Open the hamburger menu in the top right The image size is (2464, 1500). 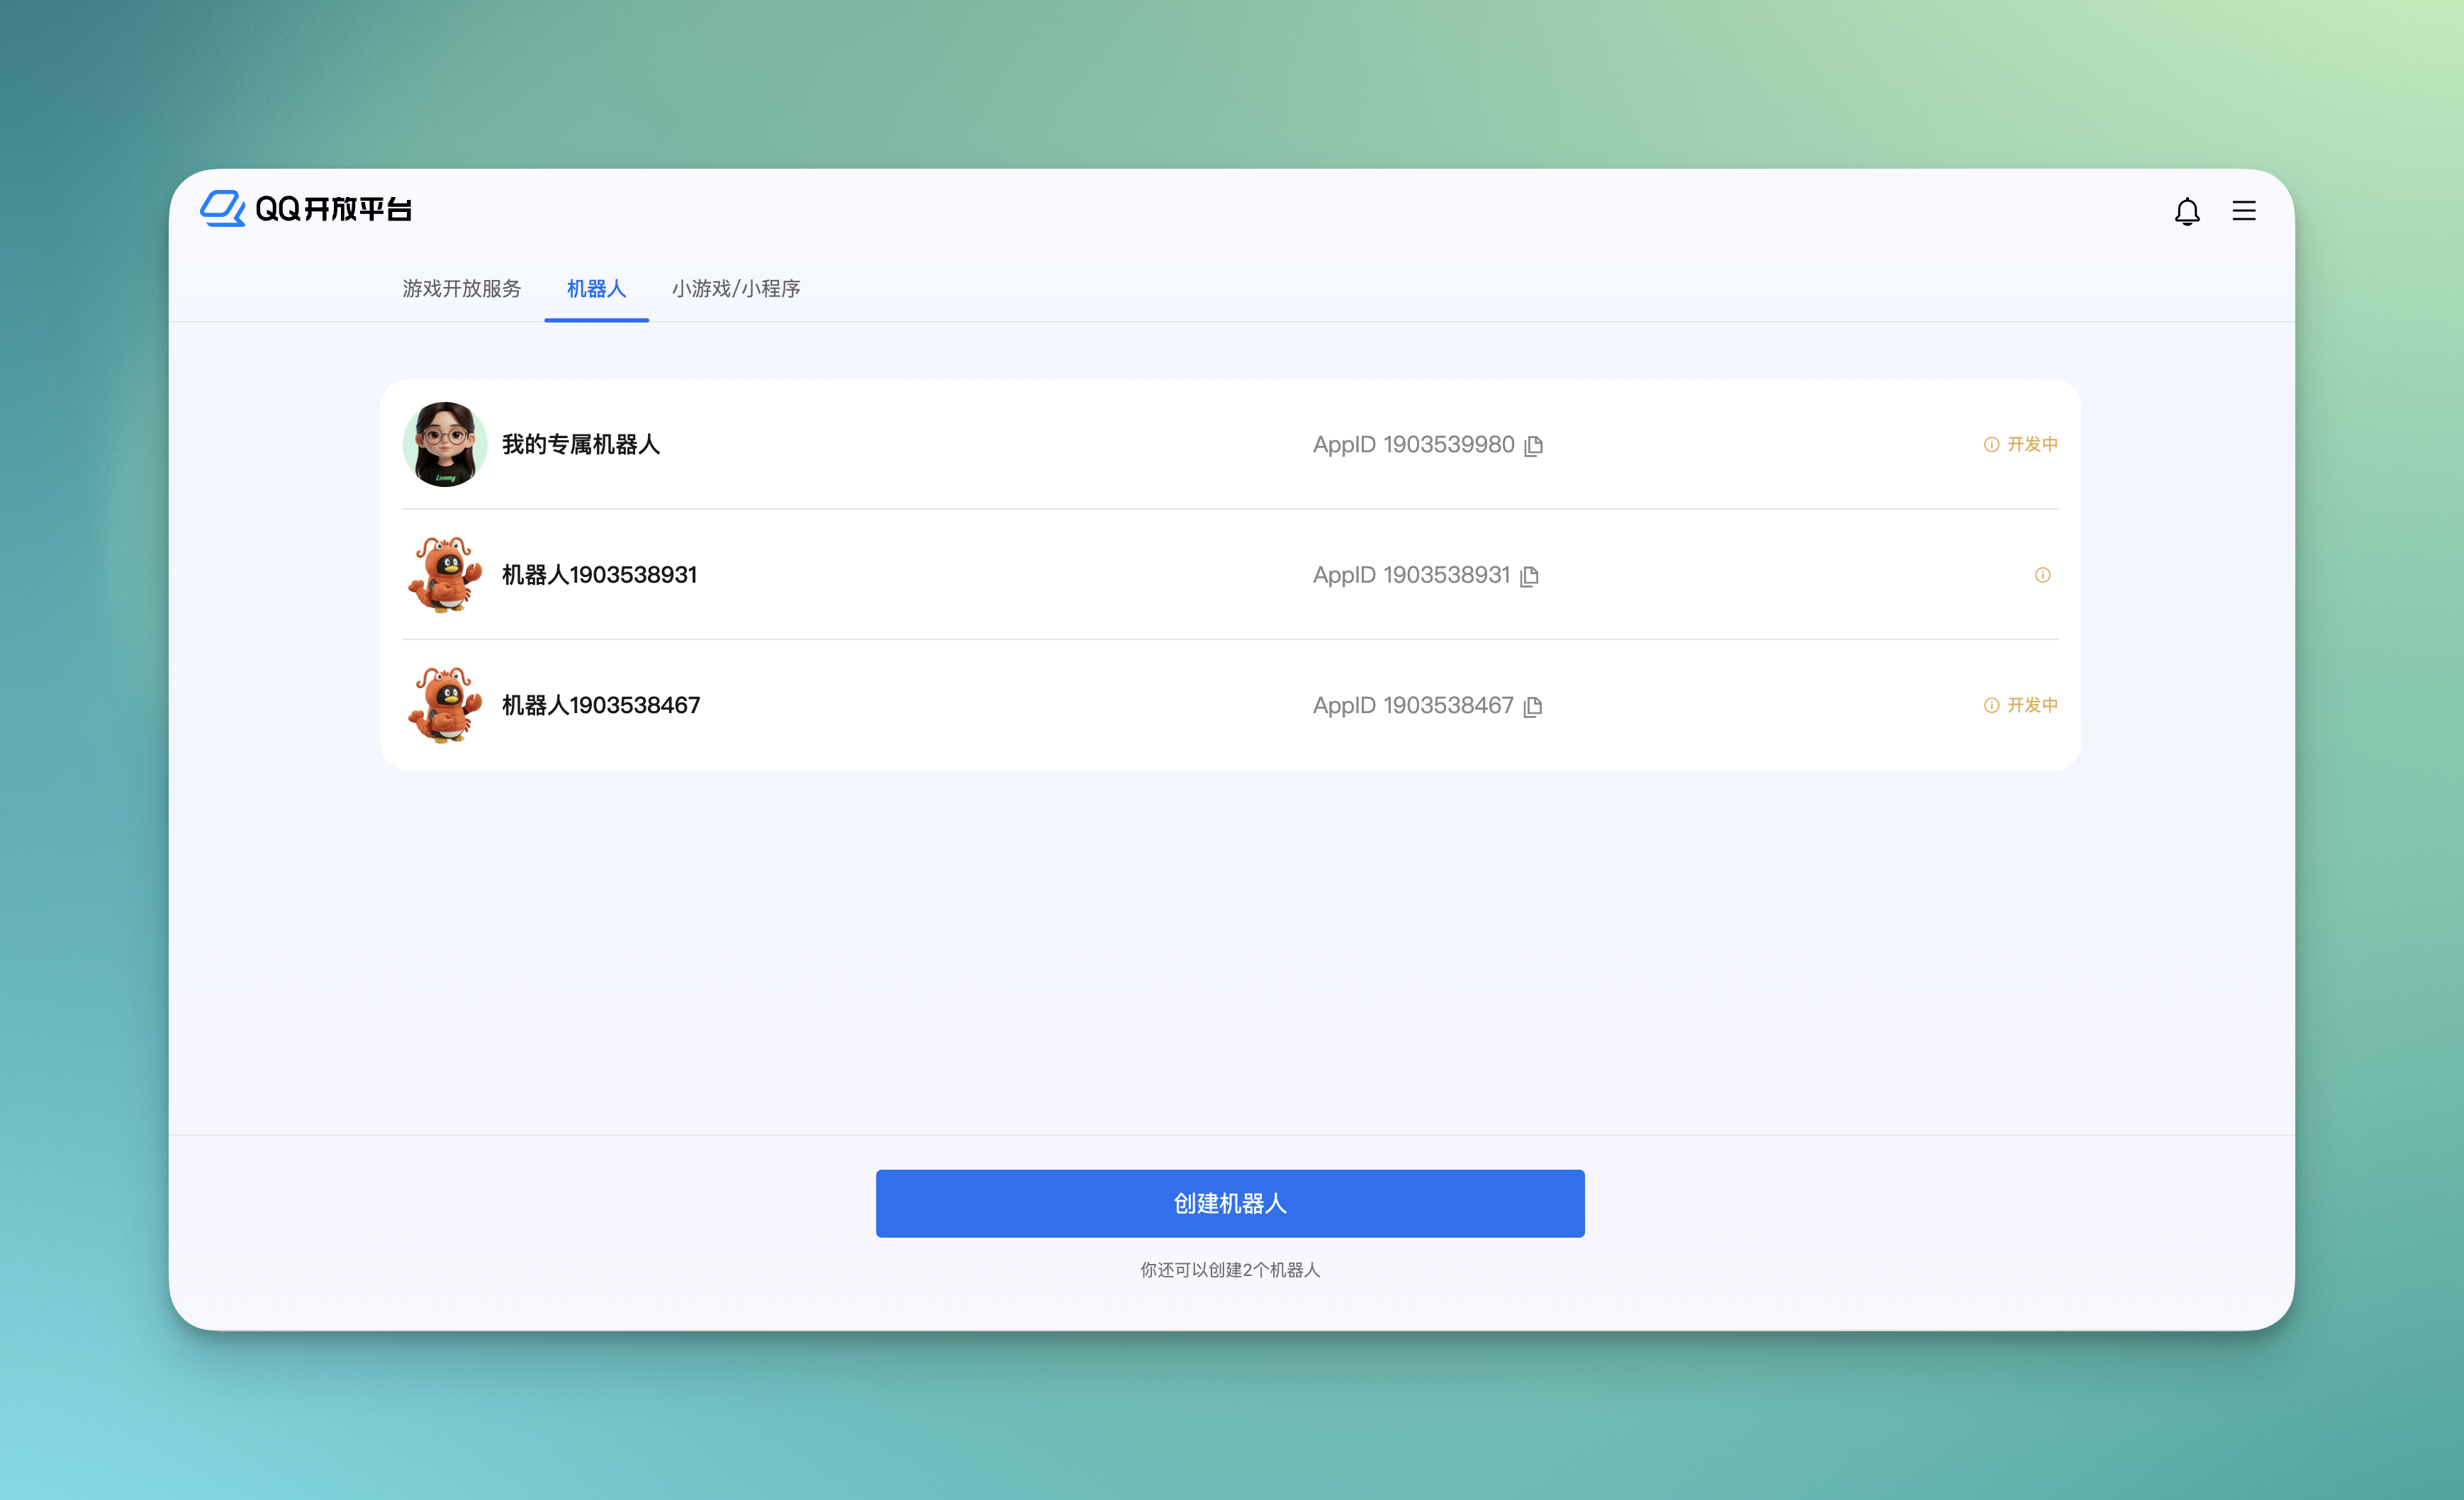(2244, 211)
